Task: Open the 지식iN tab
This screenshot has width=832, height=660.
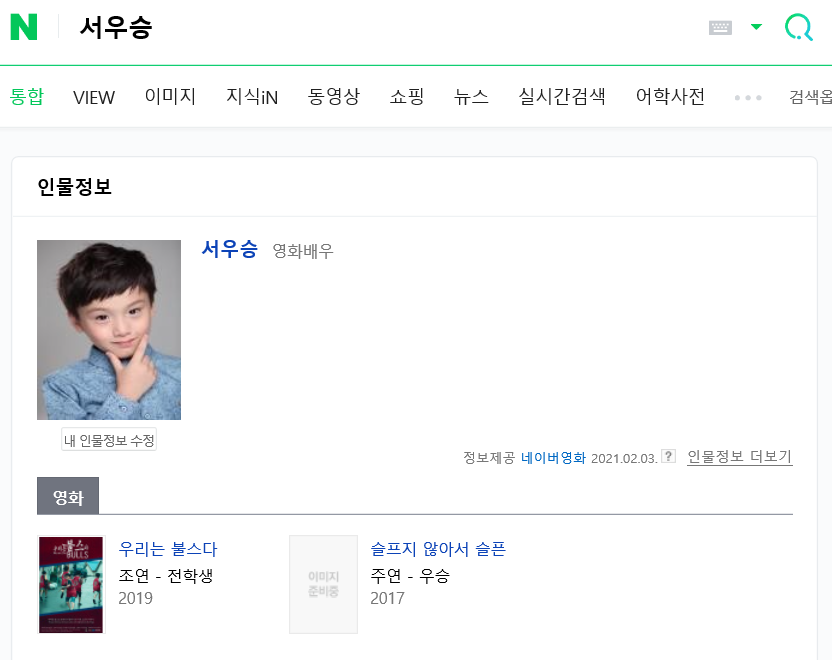Action: (x=252, y=97)
